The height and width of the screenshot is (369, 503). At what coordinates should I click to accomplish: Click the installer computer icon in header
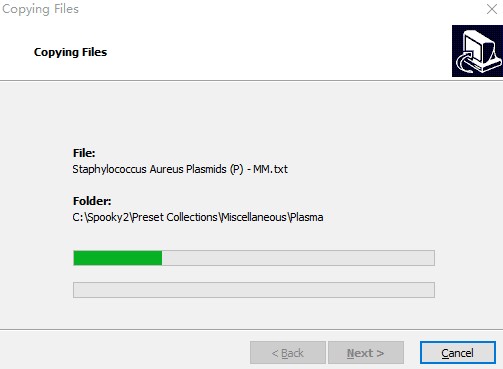pos(477,51)
